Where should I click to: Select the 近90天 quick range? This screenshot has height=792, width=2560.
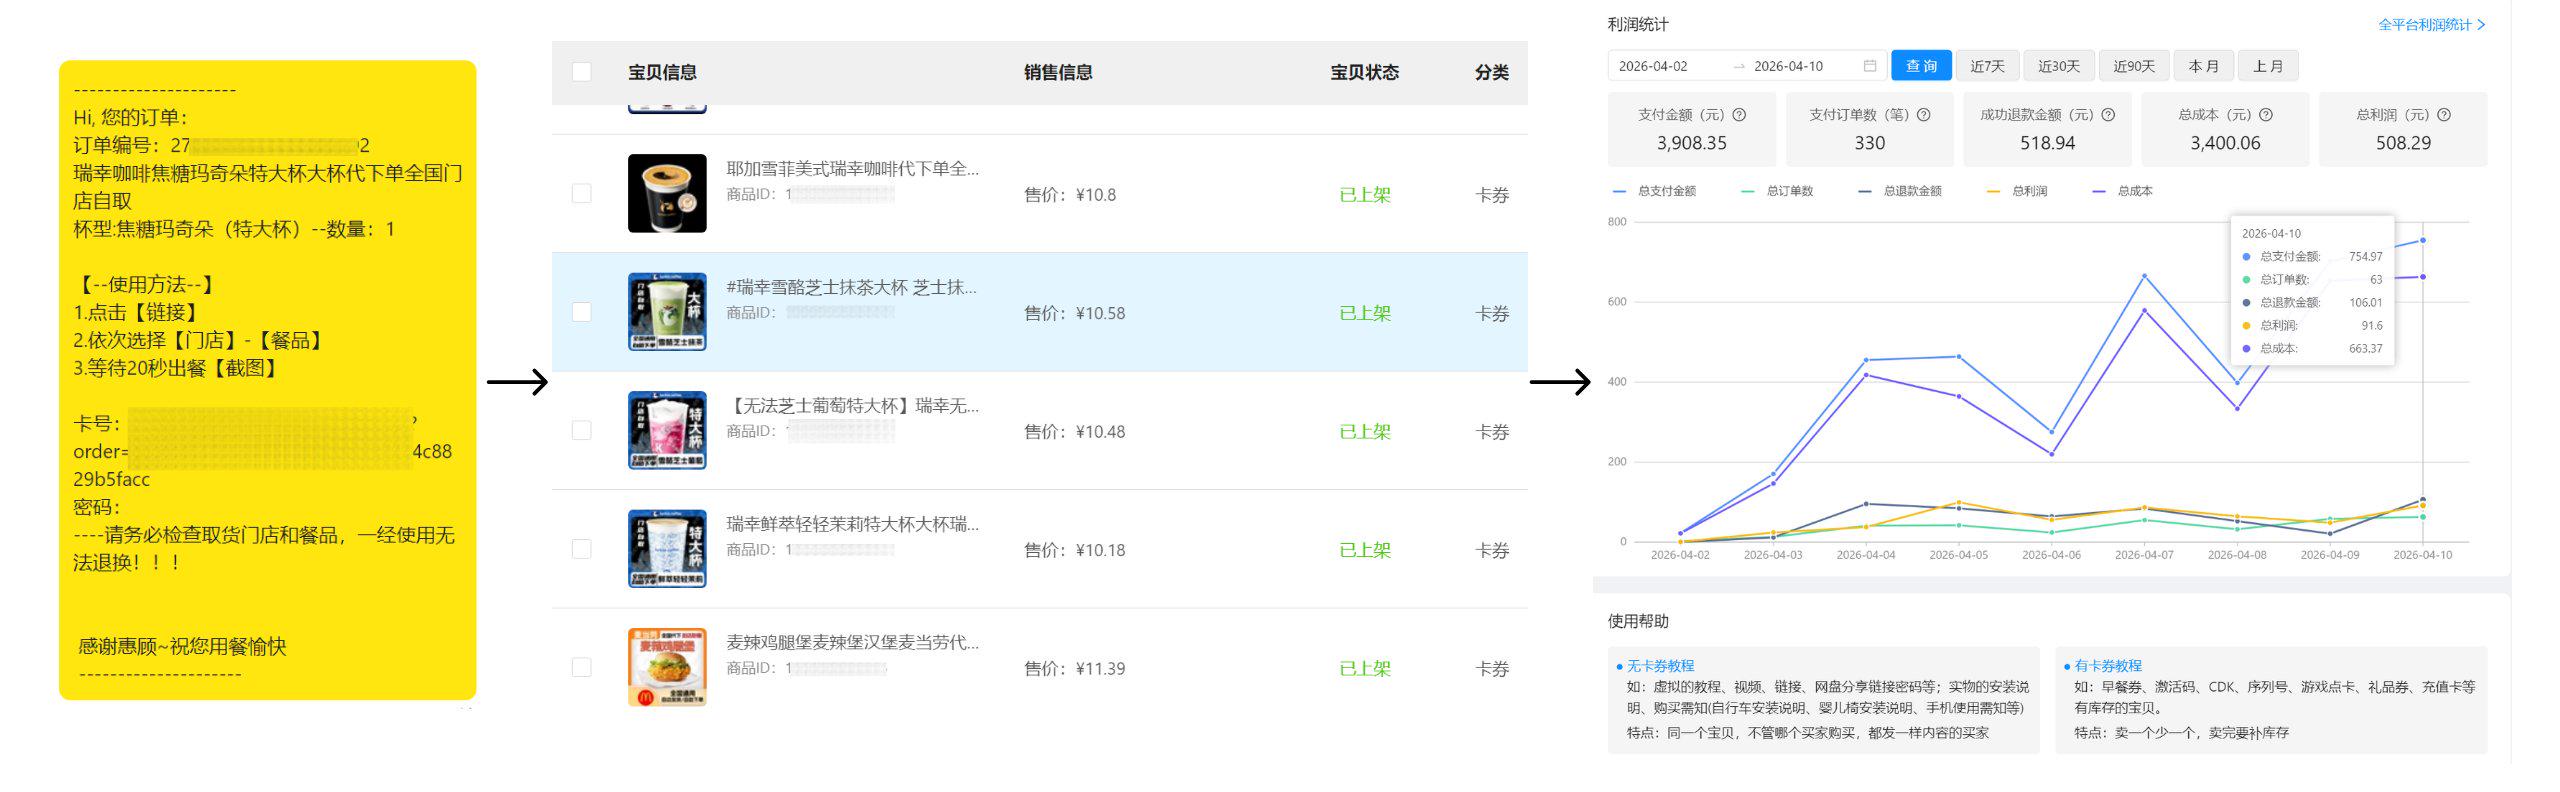pyautogui.click(x=2134, y=66)
